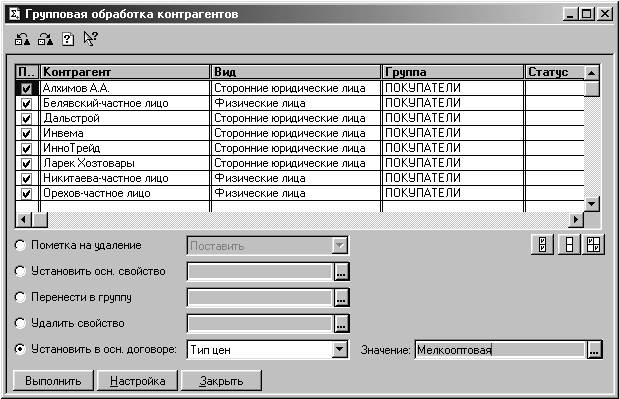Image resolution: width=619 pixels, height=399 pixels.
Task: Select the ИнноТрейд contractor cell
Action: pyautogui.click(x=125, y=148)
